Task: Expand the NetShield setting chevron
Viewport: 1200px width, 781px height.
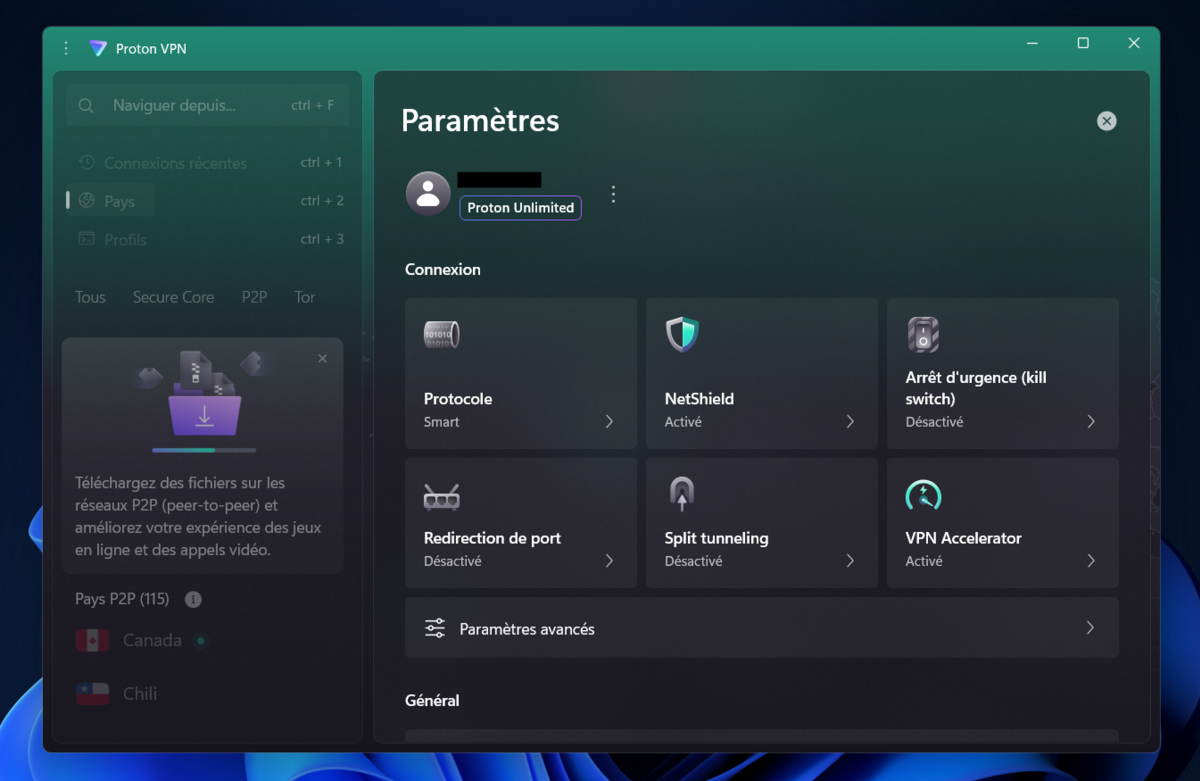Action: tap(850, 422)
